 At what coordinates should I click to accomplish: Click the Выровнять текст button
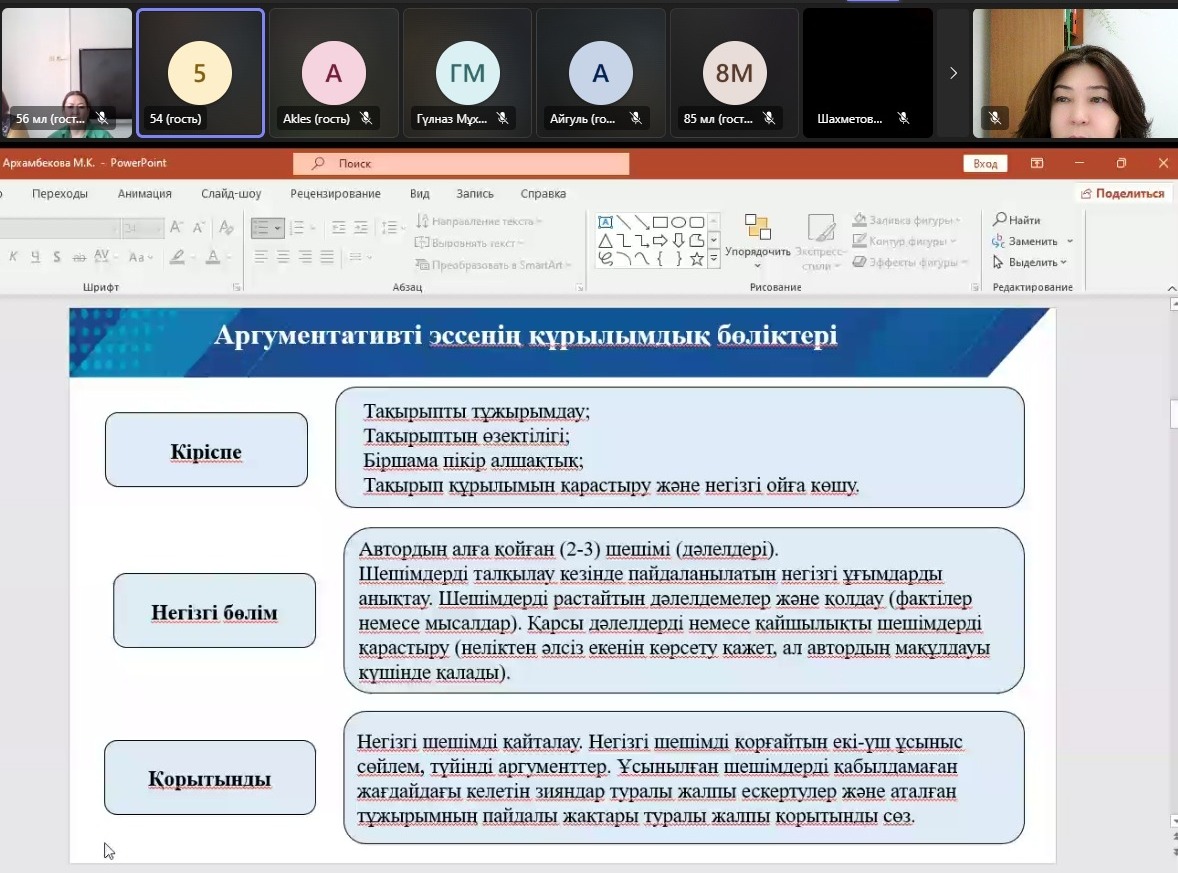(x=470, y=243)
